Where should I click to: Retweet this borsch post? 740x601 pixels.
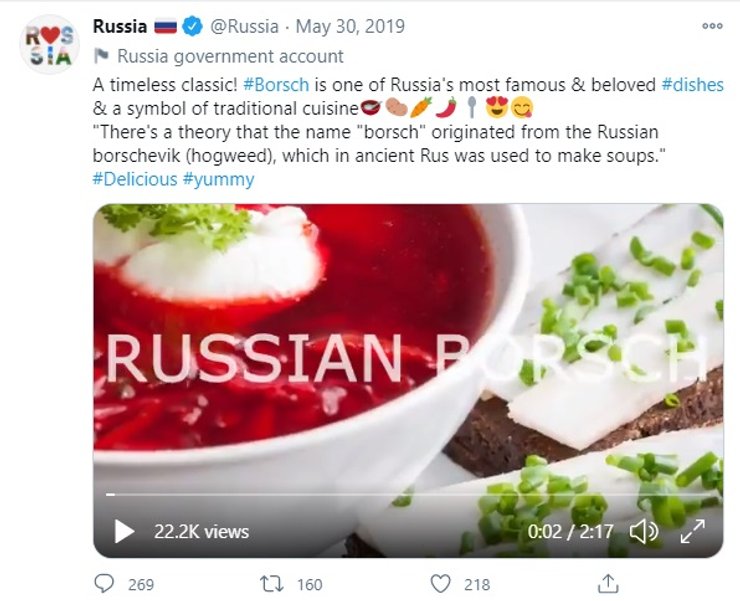click(x=270, y=583)
